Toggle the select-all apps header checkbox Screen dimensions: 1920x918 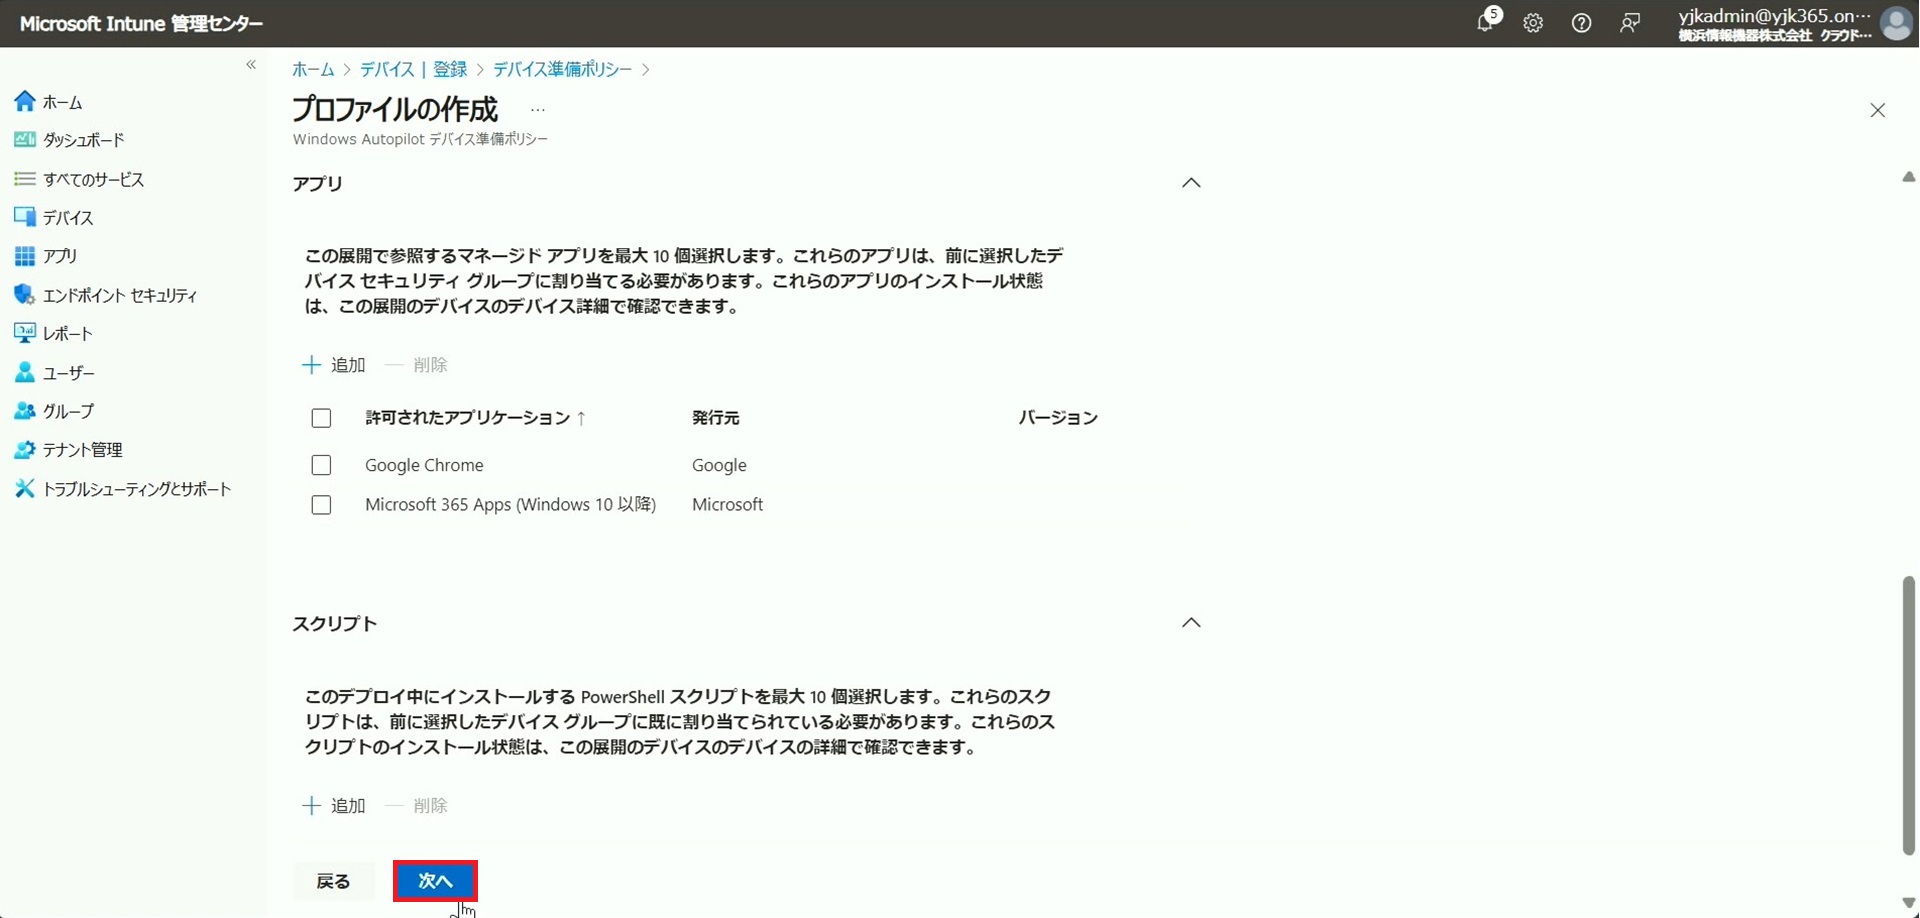coord(321,418)
